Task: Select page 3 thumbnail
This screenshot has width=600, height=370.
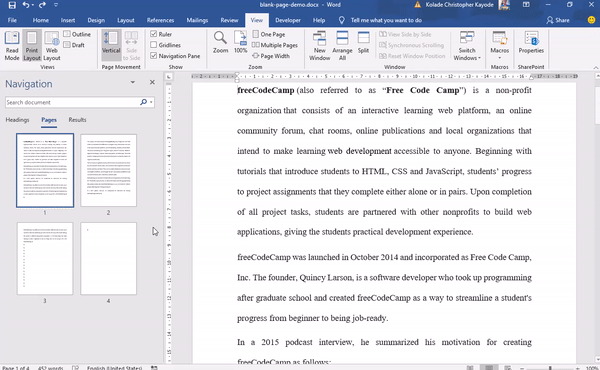Action: pyautogui.click(x=45, y=258)
